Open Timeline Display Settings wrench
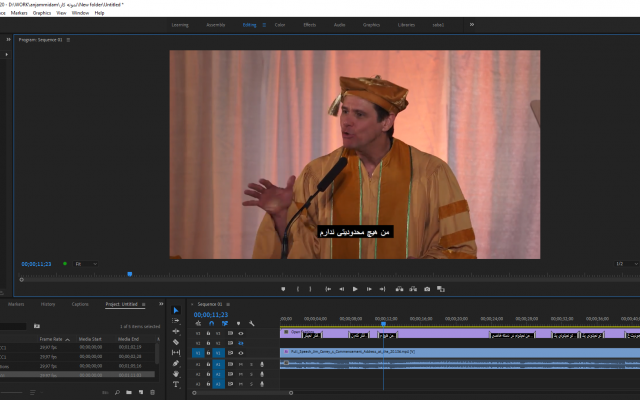Image resolution: width=640 pixels, height=400 pixels. (x=251, y=323)
